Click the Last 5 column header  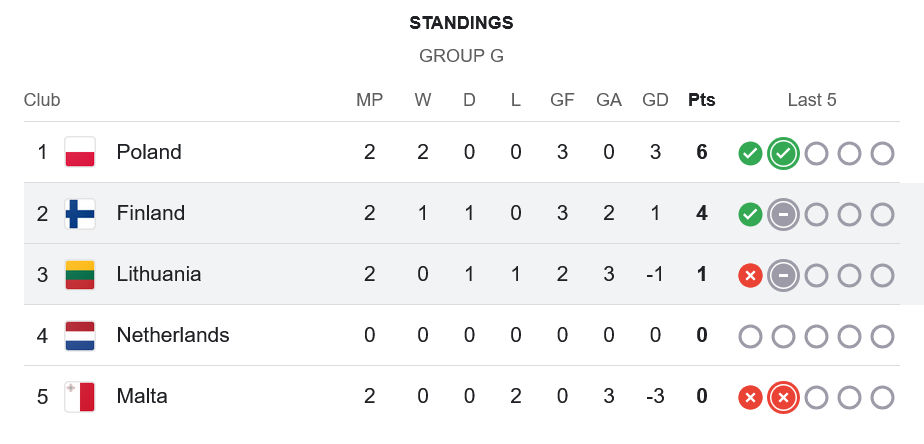812,100
